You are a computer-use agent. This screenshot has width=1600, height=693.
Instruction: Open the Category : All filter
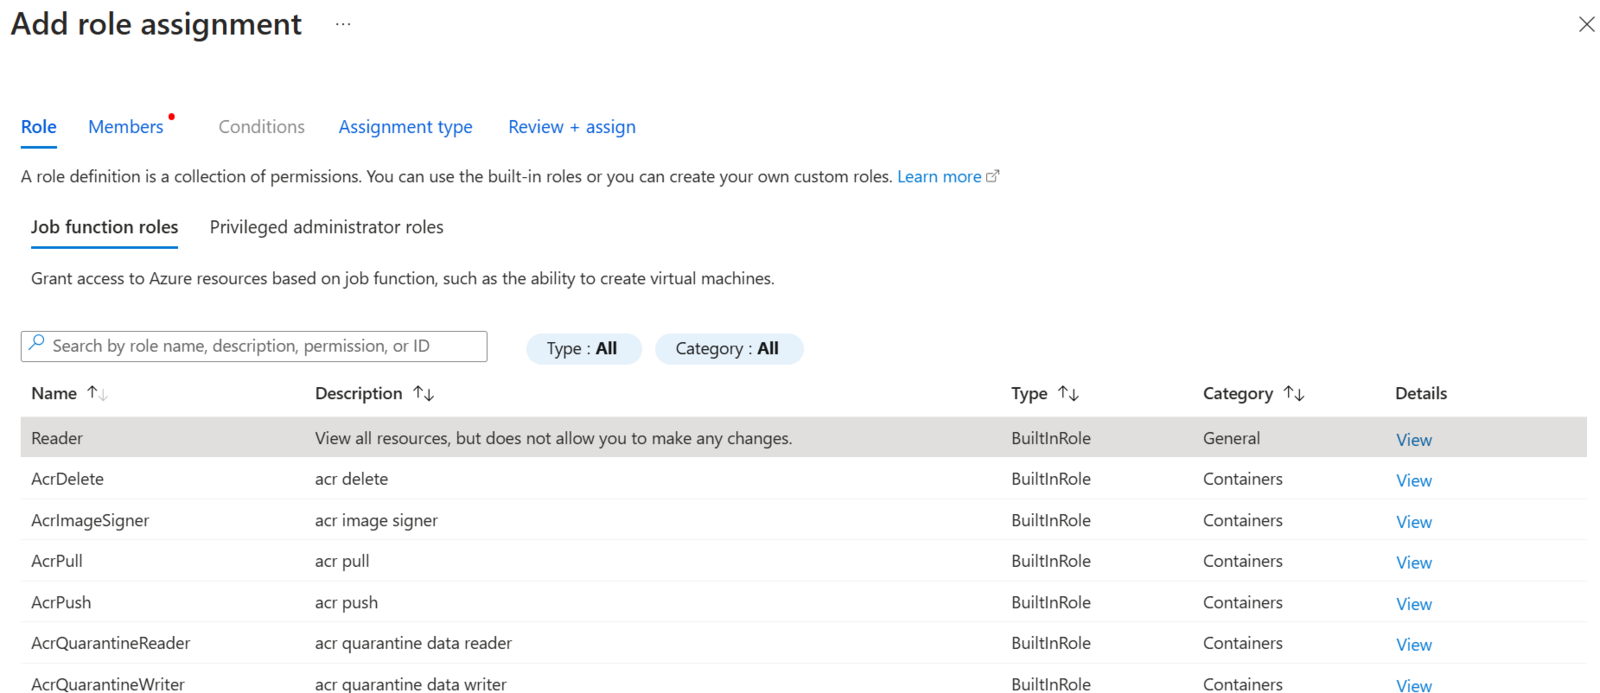click(x=728, y=349)
